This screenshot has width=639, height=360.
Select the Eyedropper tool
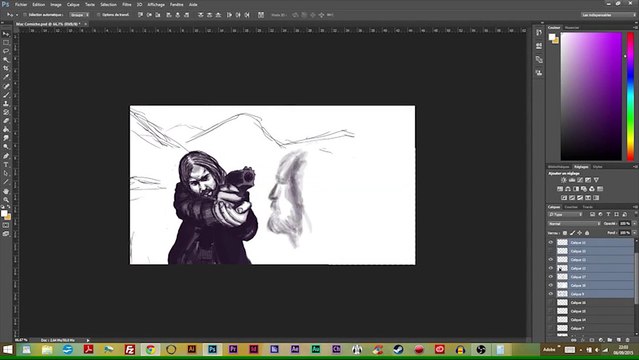point(6,77)
